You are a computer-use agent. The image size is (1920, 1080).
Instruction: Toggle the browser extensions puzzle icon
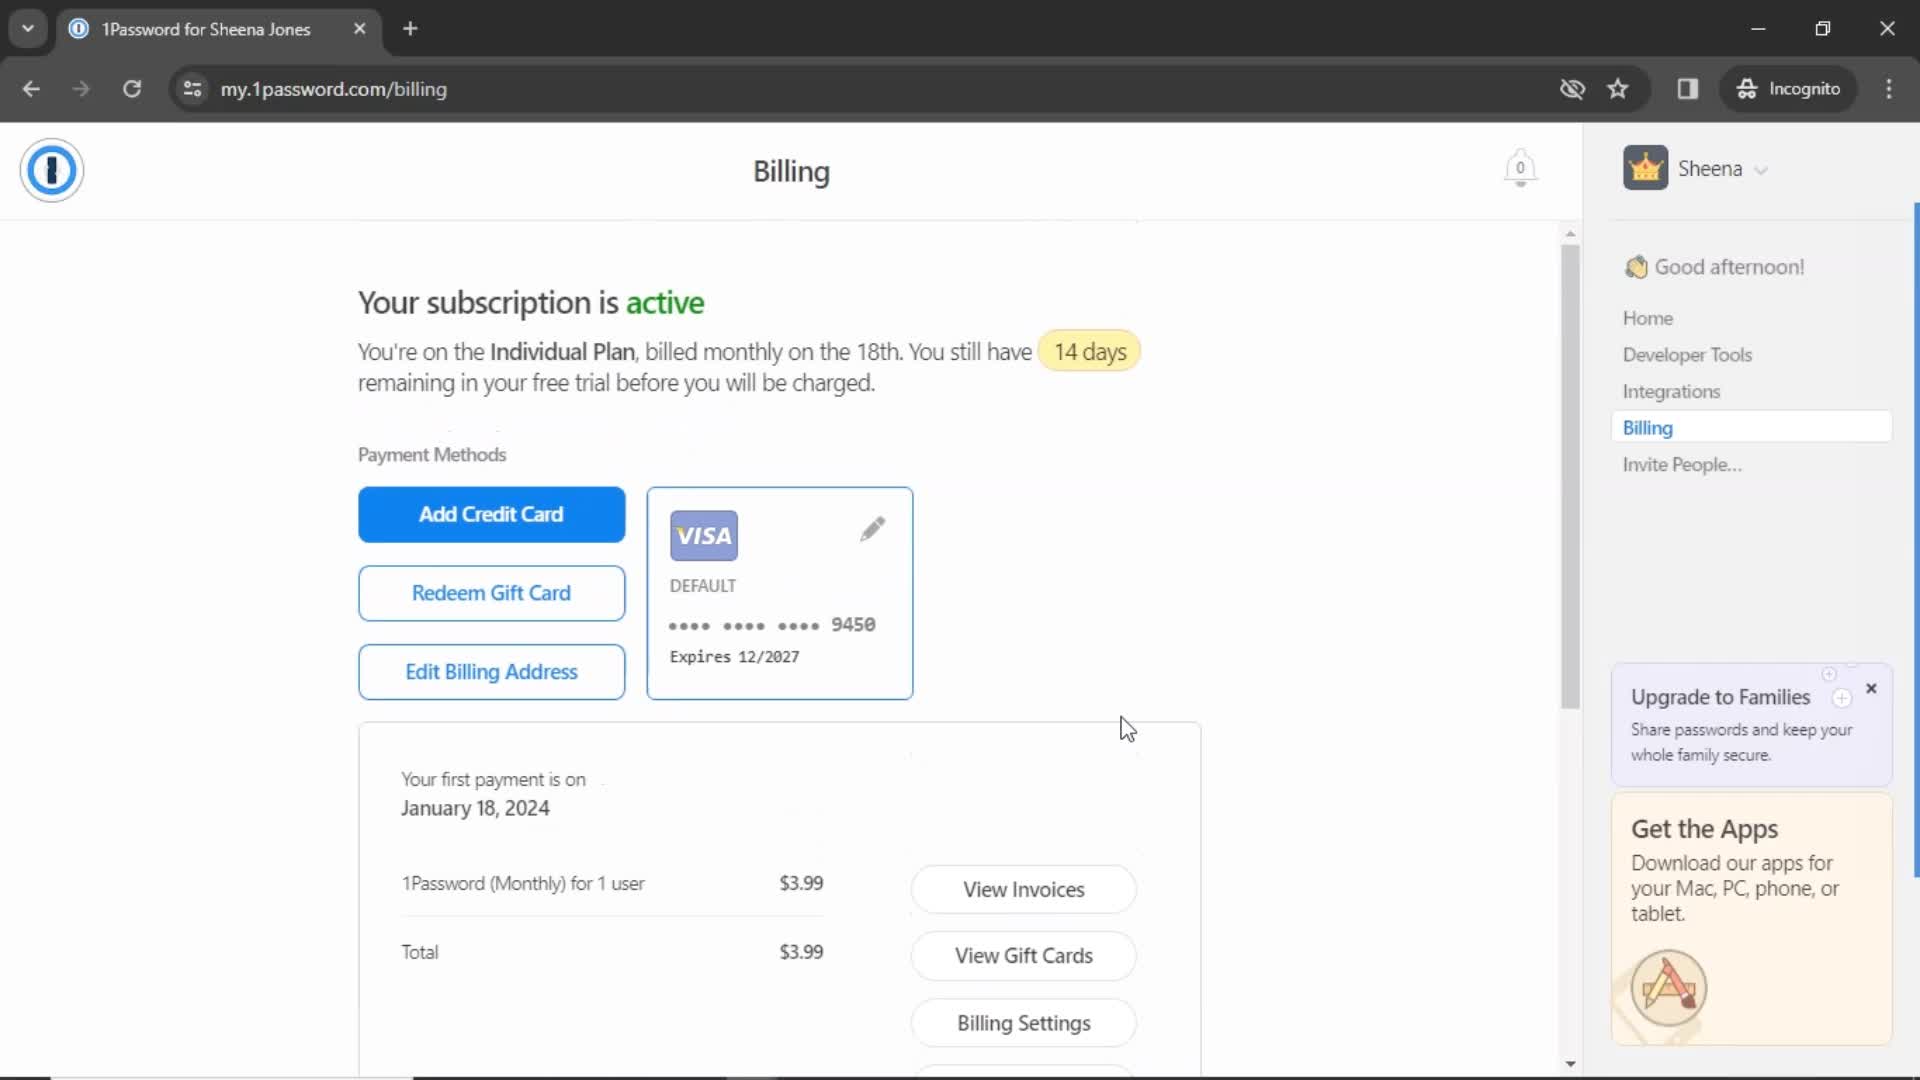click(1688, 88)
